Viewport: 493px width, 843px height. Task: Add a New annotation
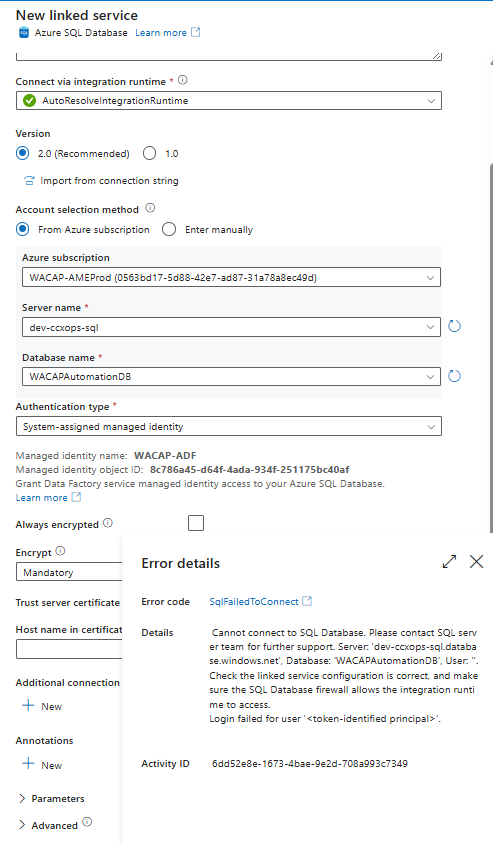pos(42,765)
